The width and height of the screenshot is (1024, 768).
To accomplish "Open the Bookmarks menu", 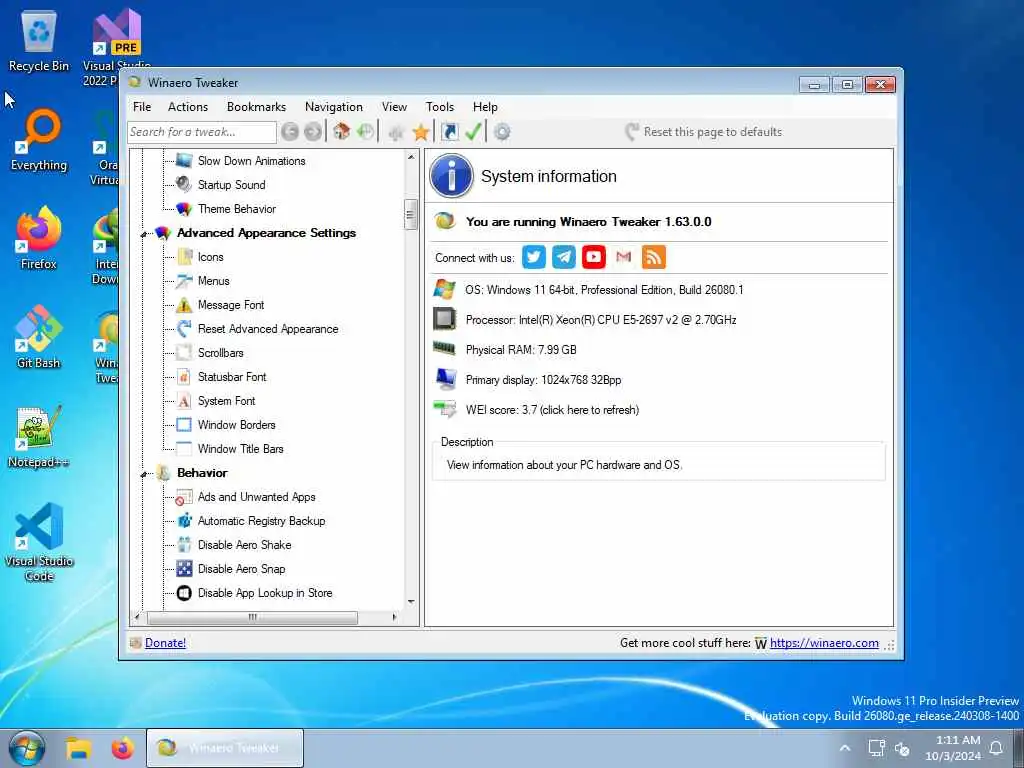I will pyautogui.click(x=256, y=106).
